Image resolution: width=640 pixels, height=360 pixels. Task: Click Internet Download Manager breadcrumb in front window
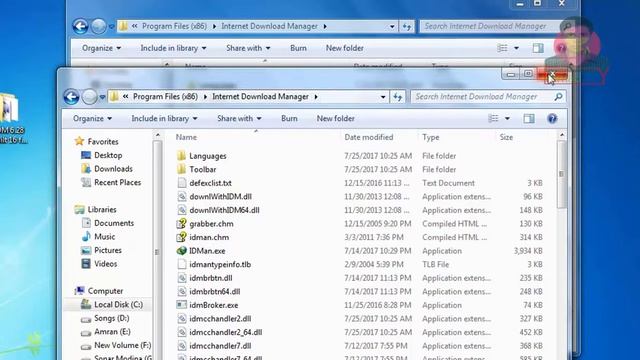click(x=260, y=97)
